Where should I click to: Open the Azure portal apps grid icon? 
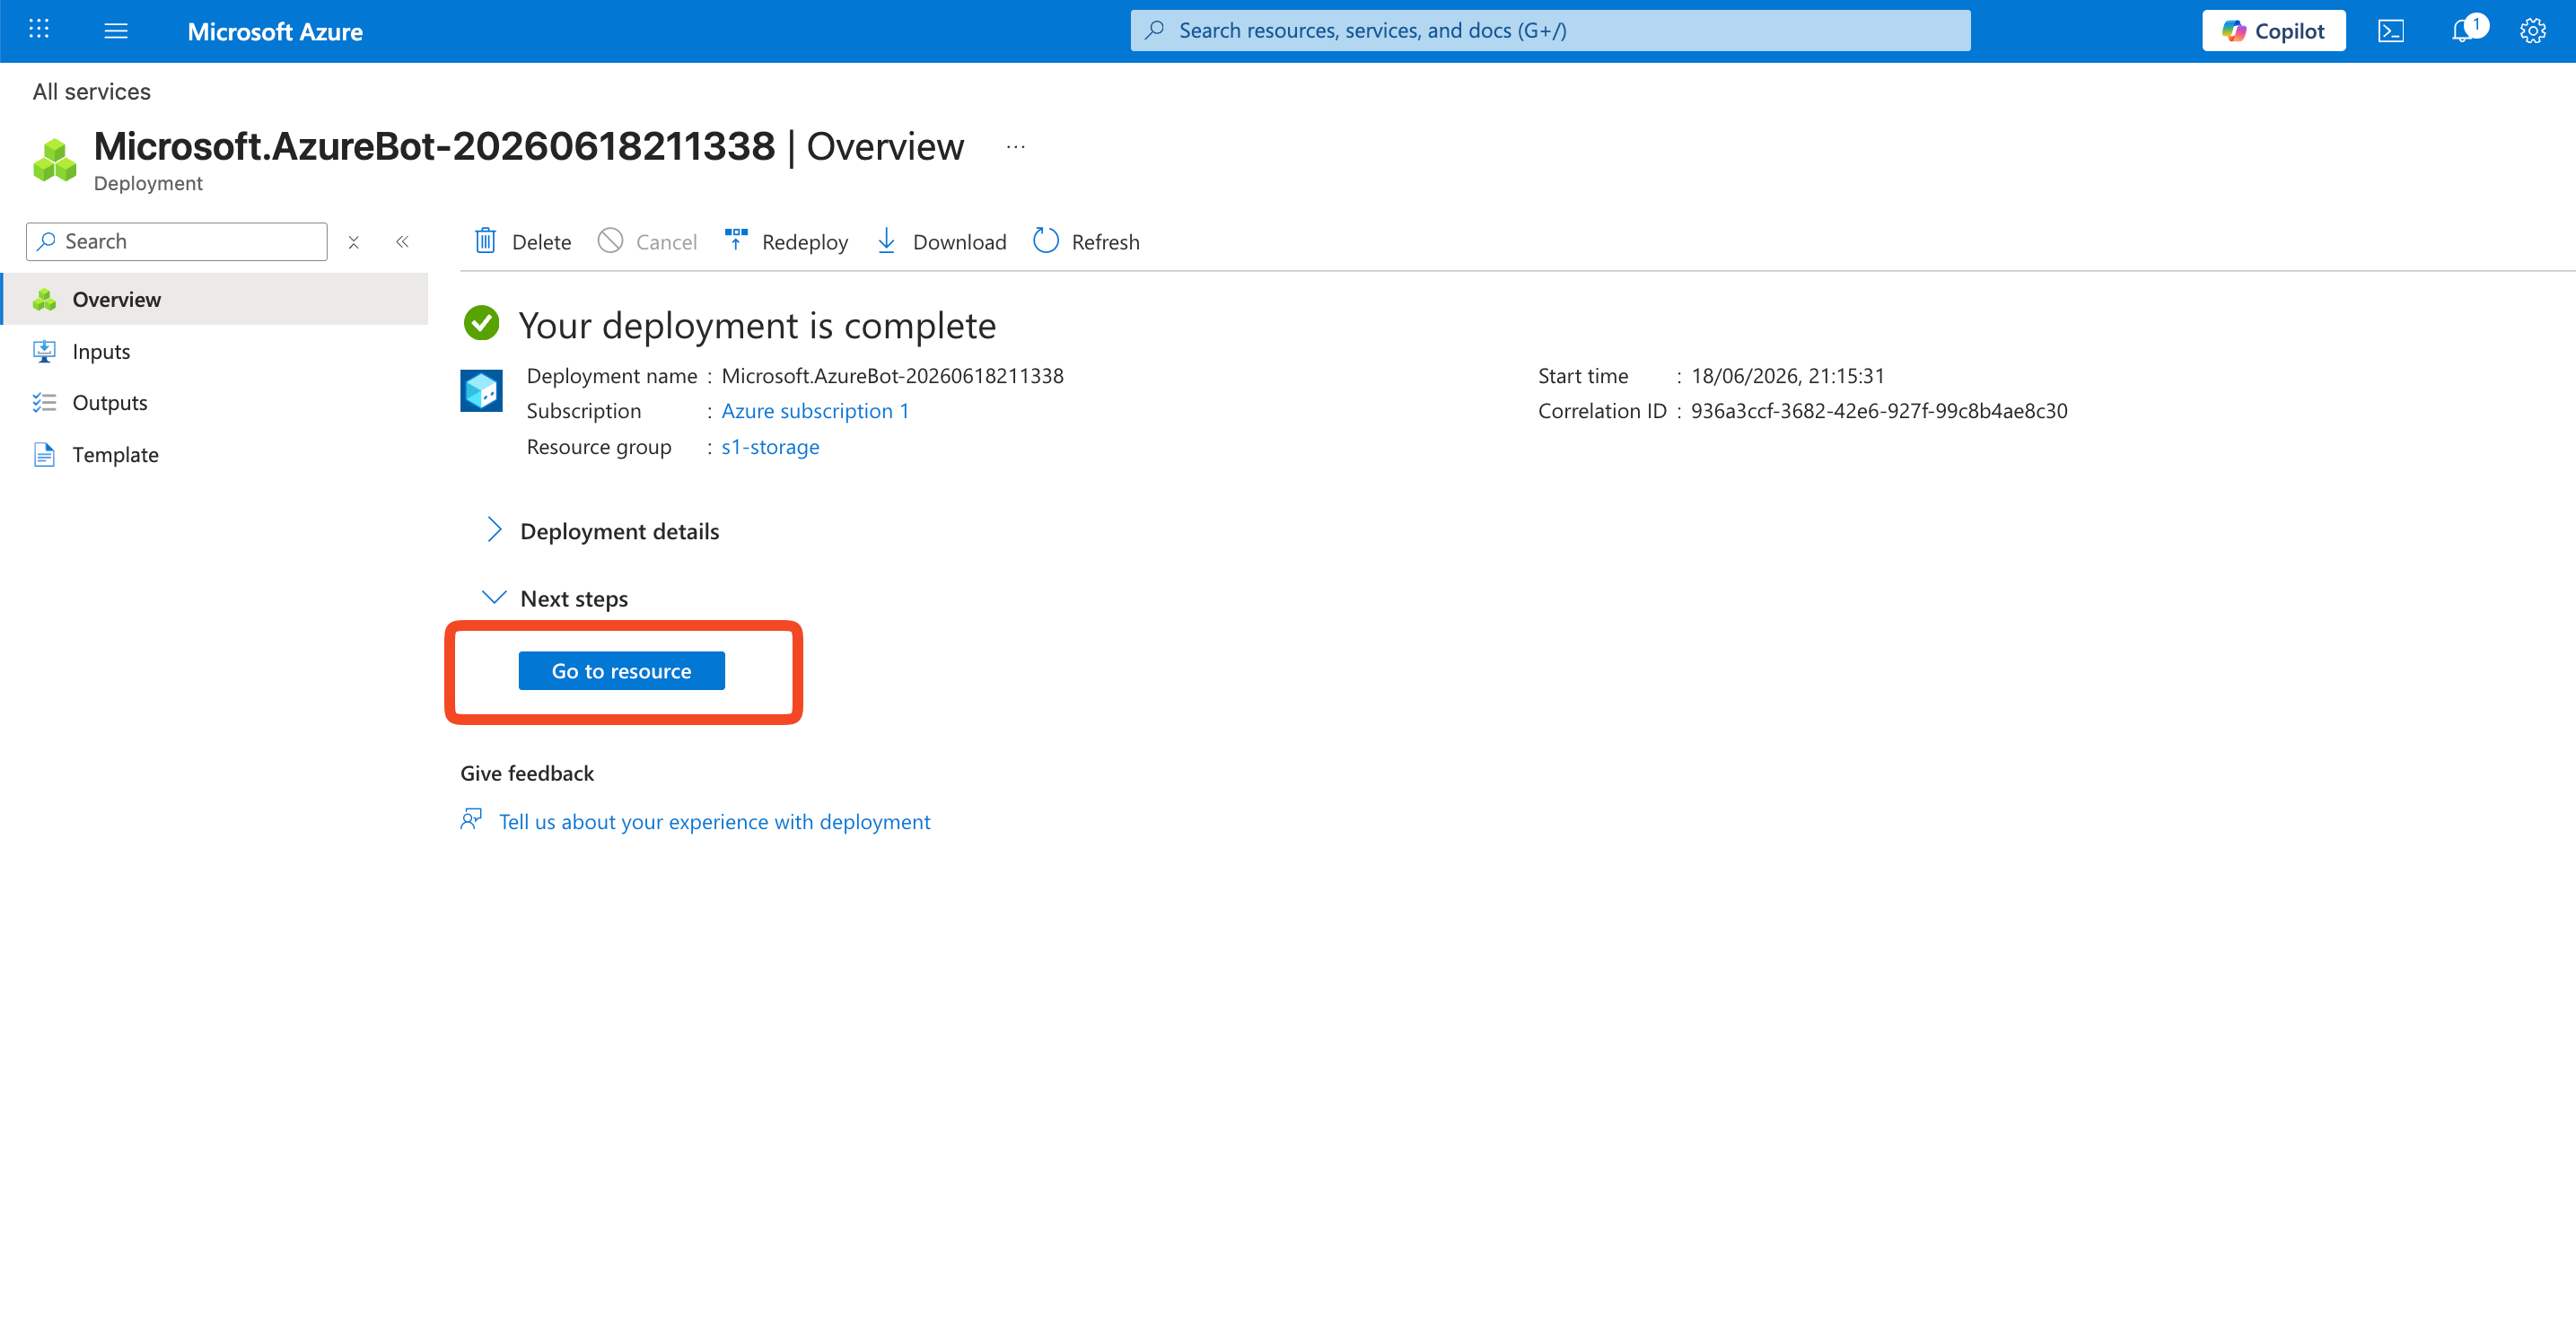tap(39, 30)
